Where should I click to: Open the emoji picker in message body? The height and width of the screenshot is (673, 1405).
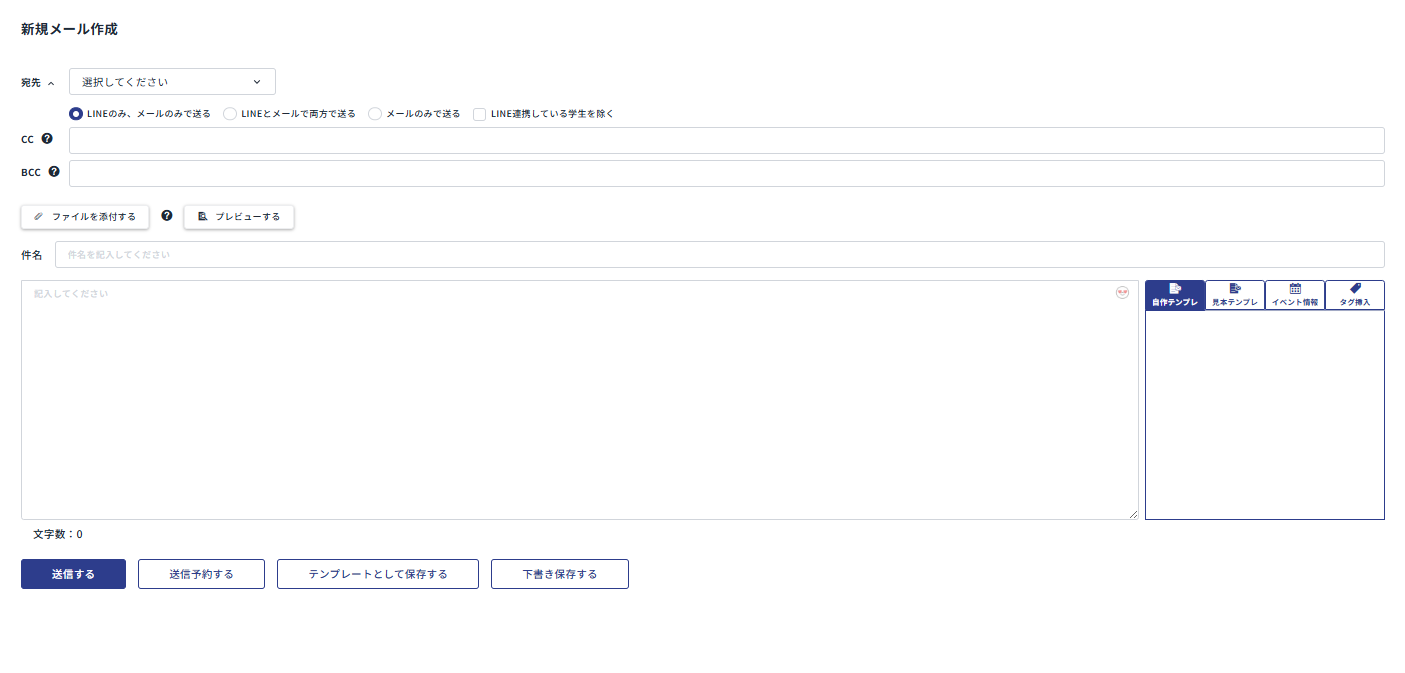(1122, 293)
